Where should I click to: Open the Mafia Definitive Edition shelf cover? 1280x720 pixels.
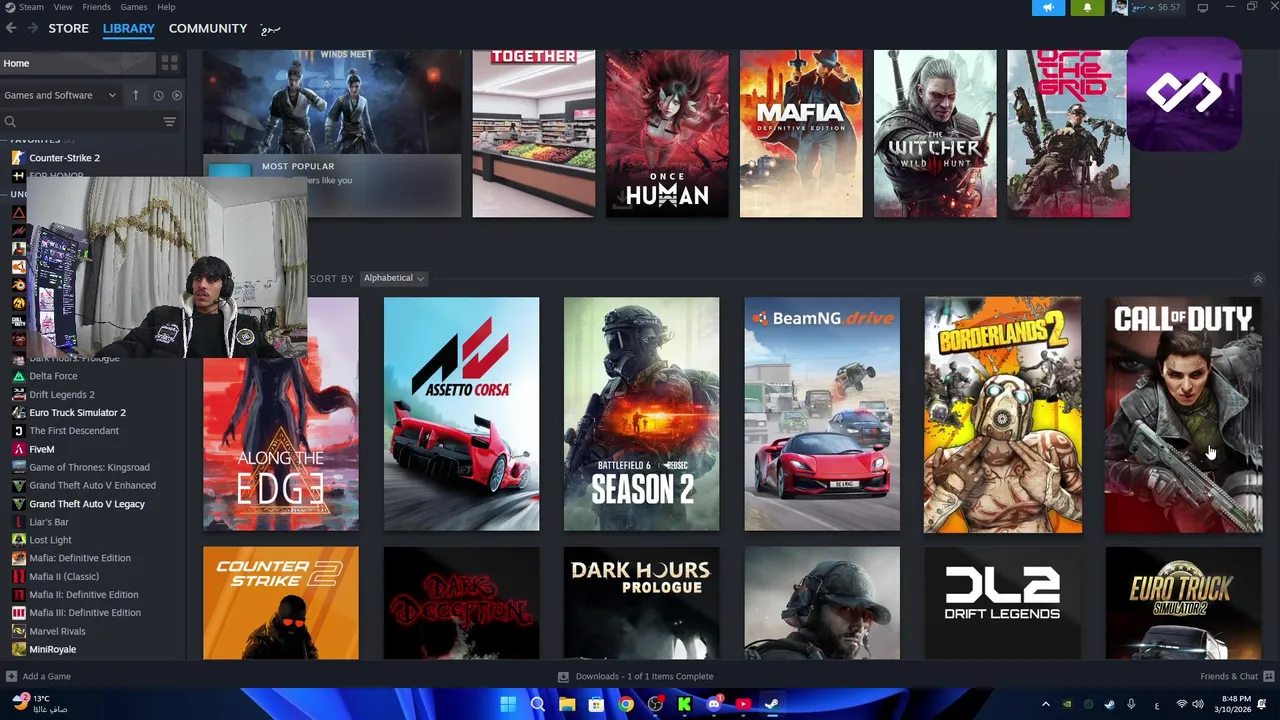[x=801, y=133]
